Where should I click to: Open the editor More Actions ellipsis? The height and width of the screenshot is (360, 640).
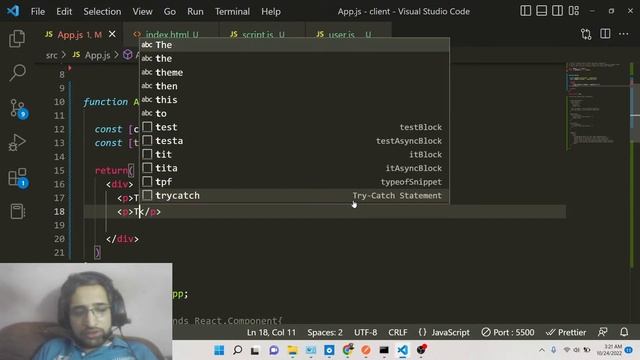(x=624, y=34)
